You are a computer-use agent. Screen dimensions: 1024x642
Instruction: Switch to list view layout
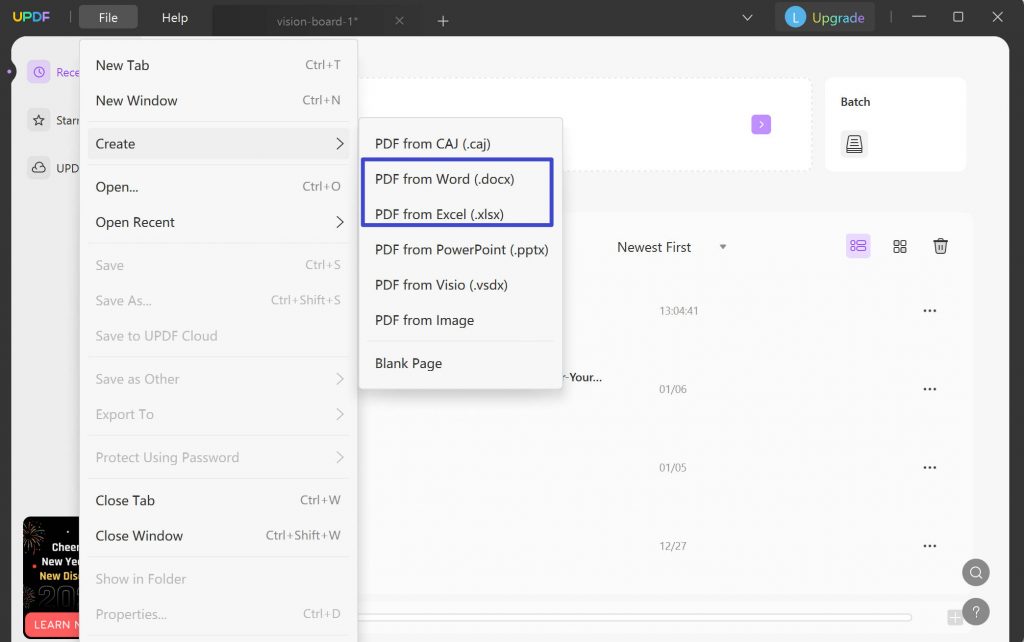pos(858,246)
